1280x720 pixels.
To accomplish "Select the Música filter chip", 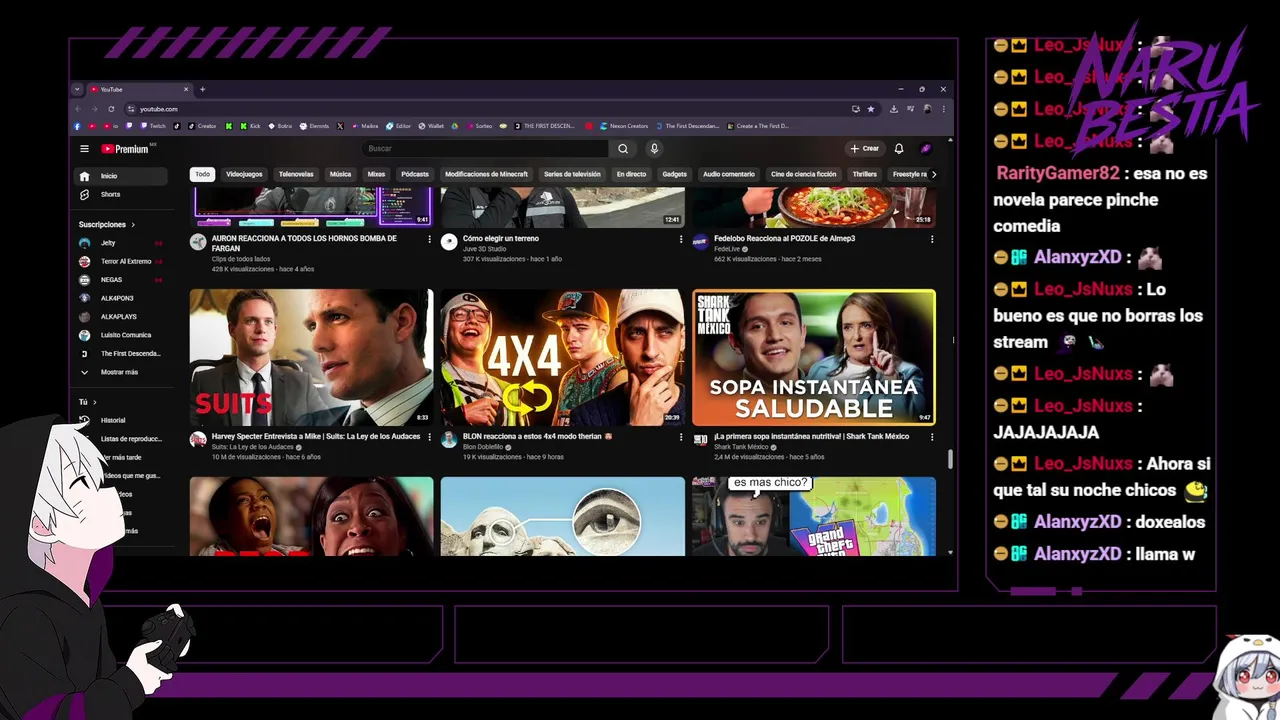I will pos(341,174).
